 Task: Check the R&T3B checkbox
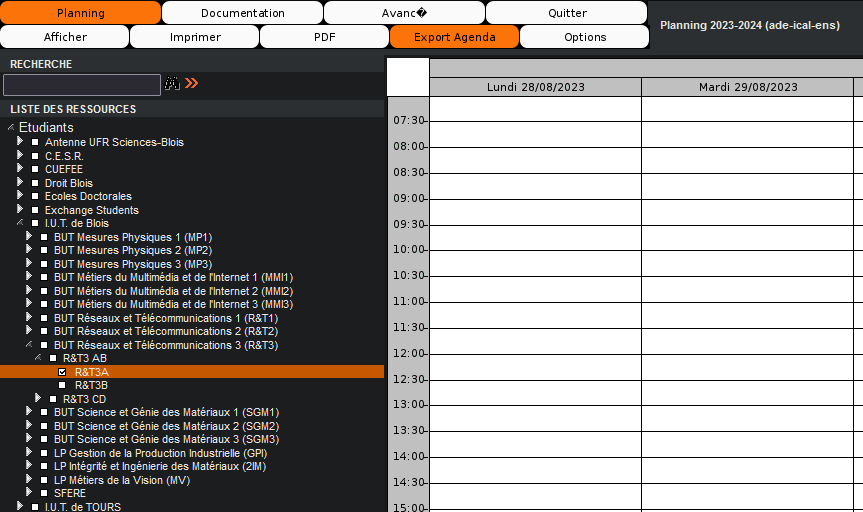click(x=62, y=385)
